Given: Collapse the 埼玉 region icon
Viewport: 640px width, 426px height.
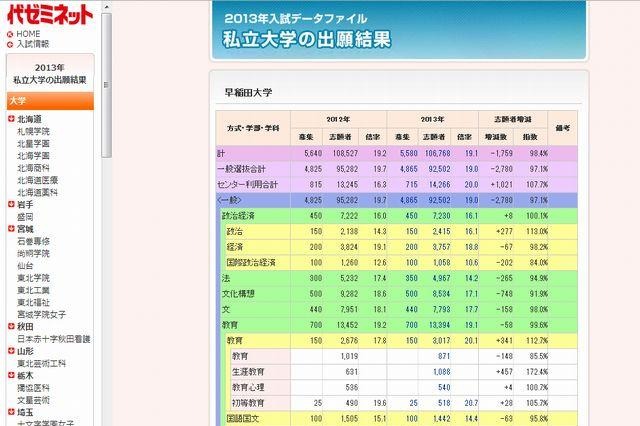Looking at the screenshot, I should point(11,412).
